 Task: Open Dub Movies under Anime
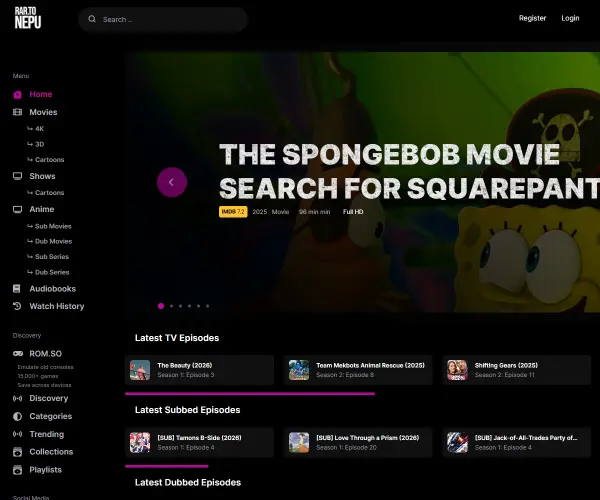pos(50,241)
